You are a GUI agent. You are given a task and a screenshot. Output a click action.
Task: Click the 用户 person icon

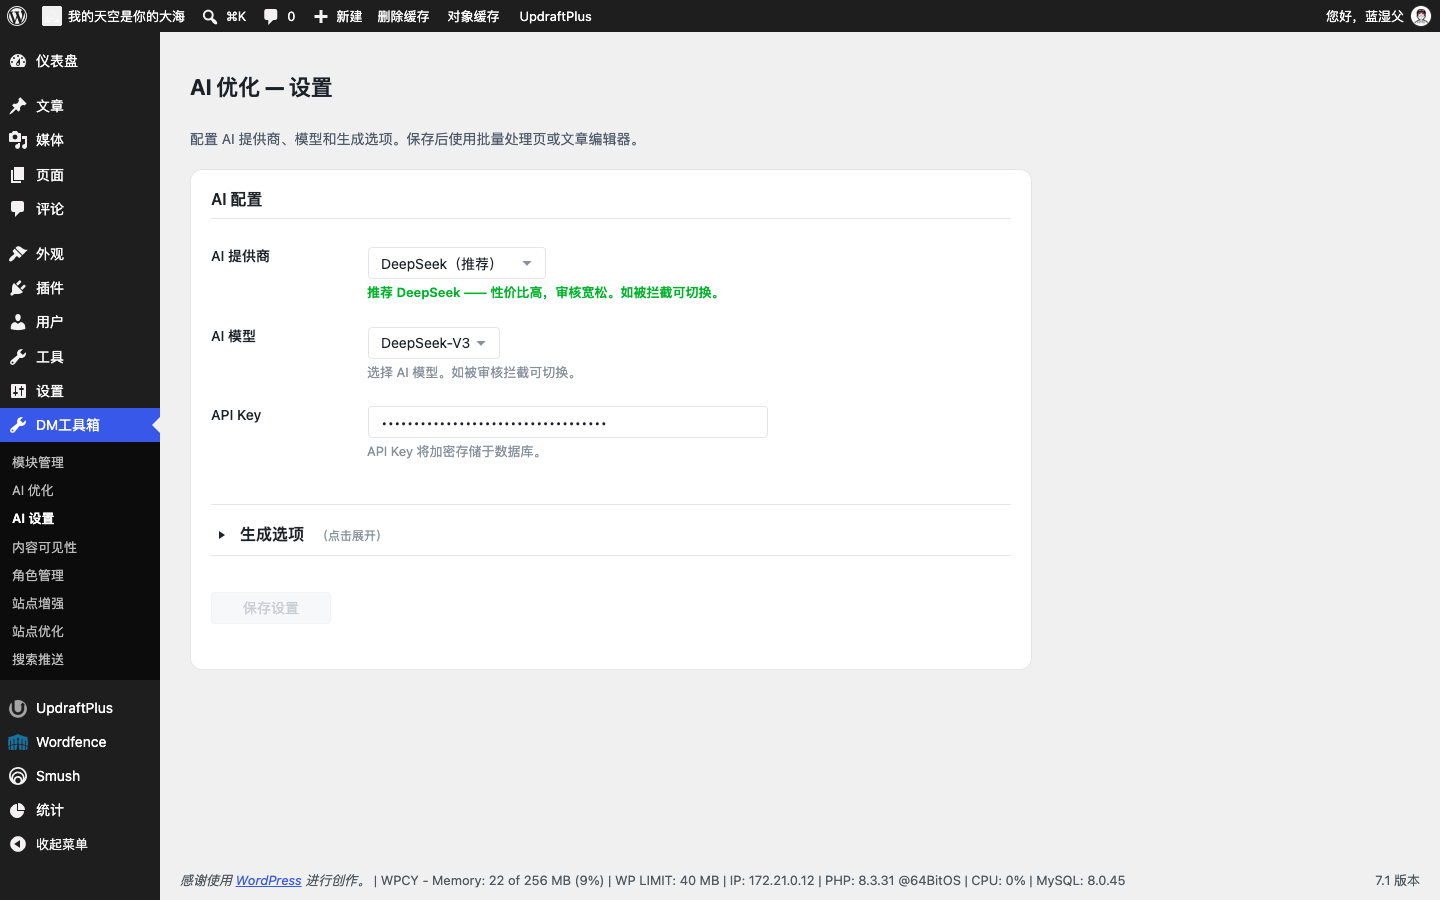pyautogui.click(x=18, y=322)
